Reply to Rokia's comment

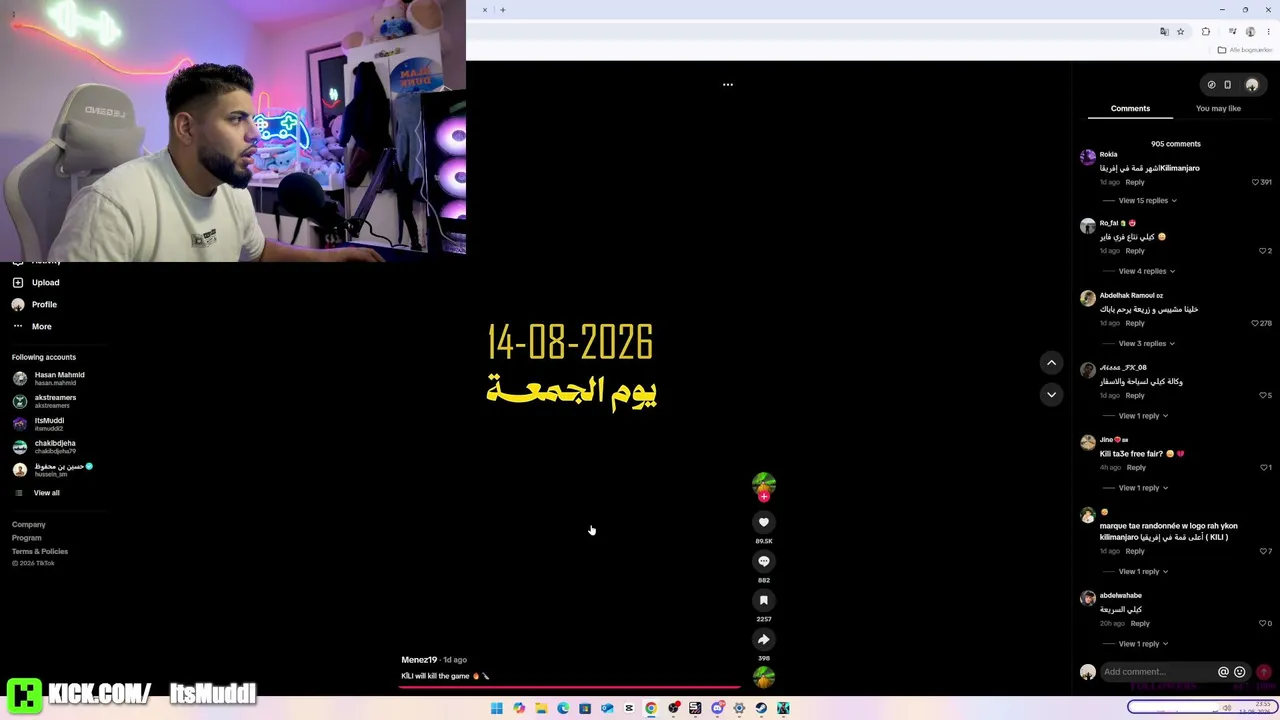click(x=1135, y=182)
